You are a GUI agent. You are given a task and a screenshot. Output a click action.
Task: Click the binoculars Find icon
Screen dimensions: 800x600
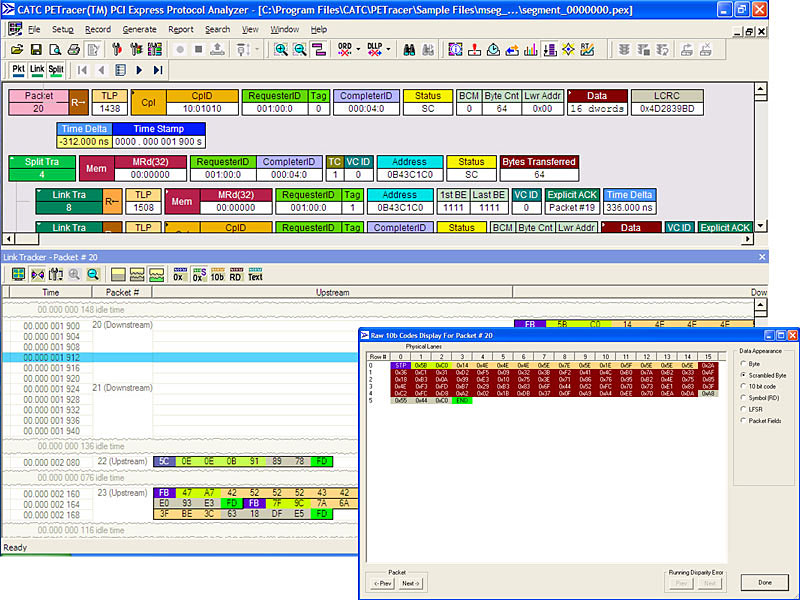tap(409, 49)
